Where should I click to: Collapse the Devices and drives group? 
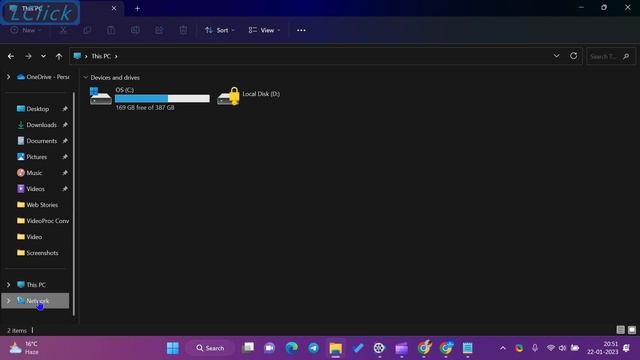coord(86,77)
